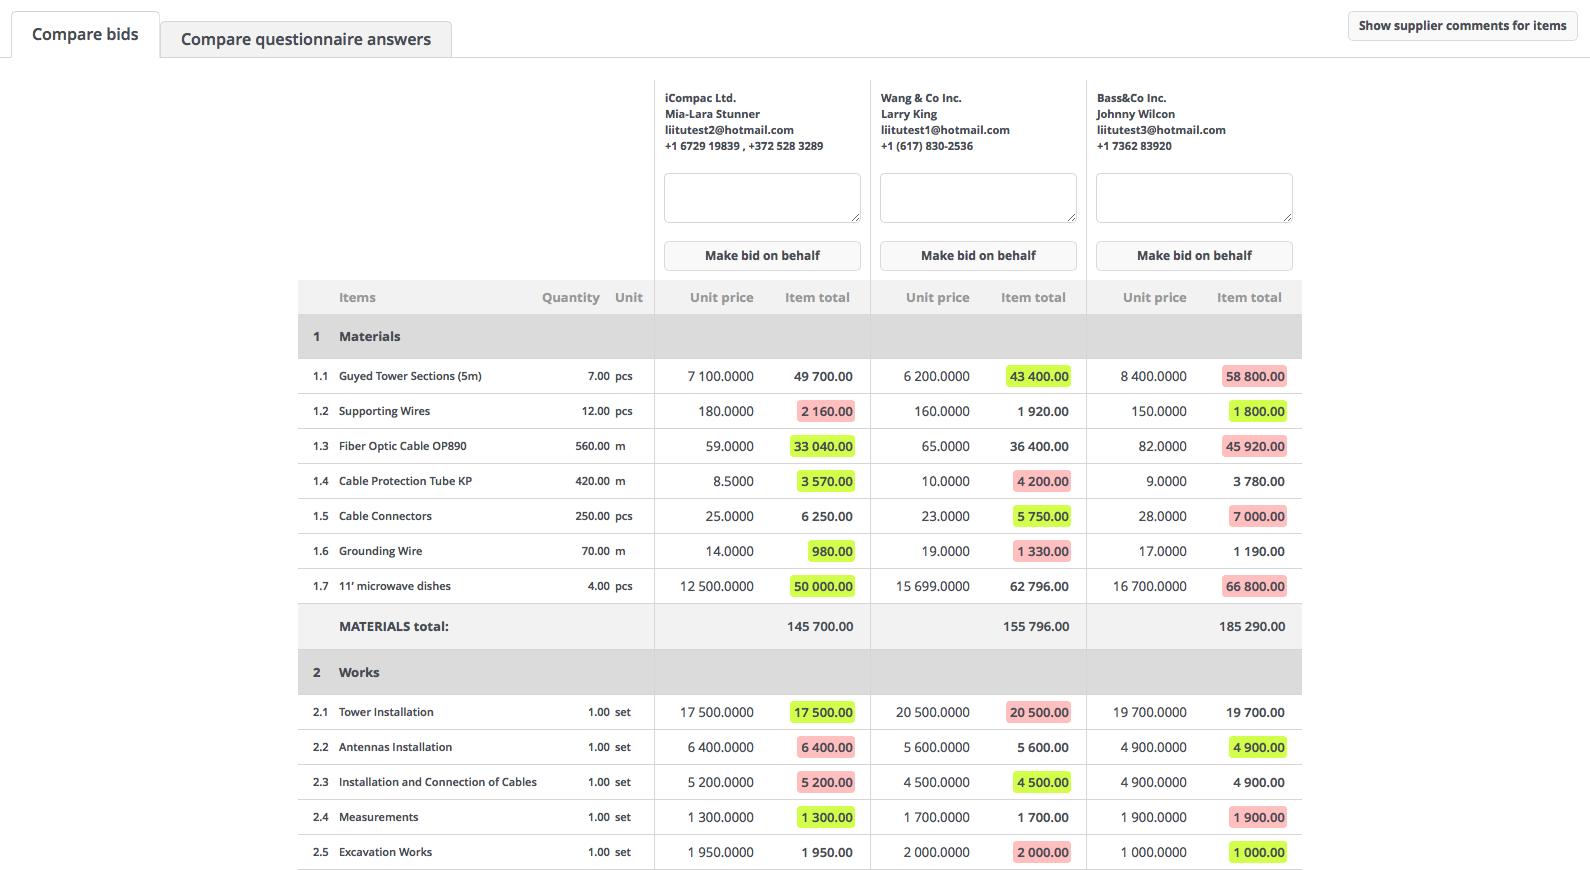The width and height of the screenshot is (1590, 870).
Task: Click resize handle of Bass&Co comment box
Action: [x=1287, y=217]
